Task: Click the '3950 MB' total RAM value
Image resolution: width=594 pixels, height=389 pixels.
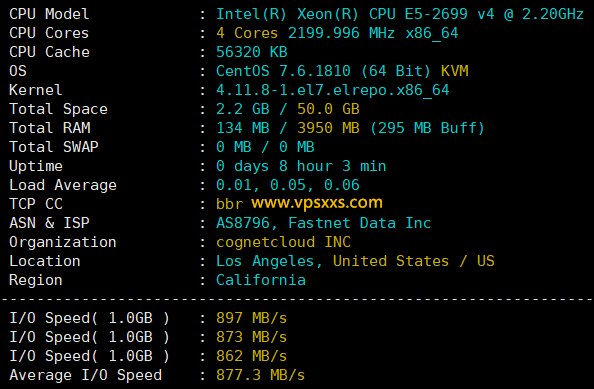Action: [328, 128]
